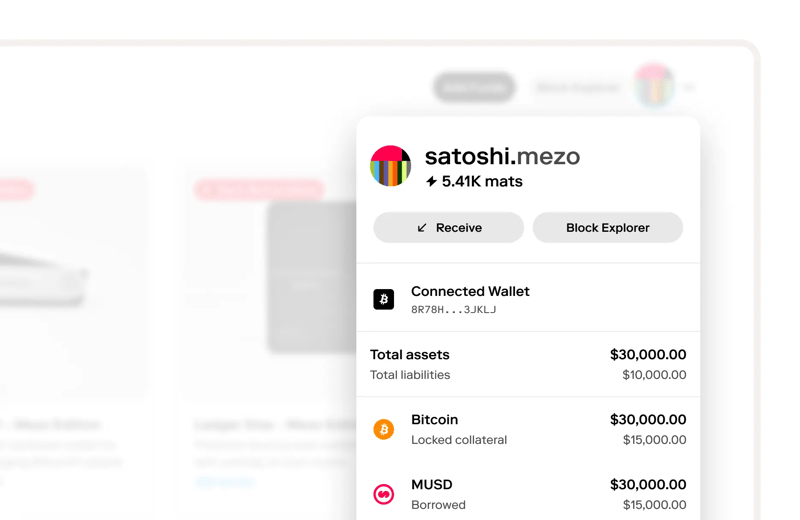This screenshot has height=520, width=800.
Task: Click the Receive arrow icon
Action: point(422,228)
